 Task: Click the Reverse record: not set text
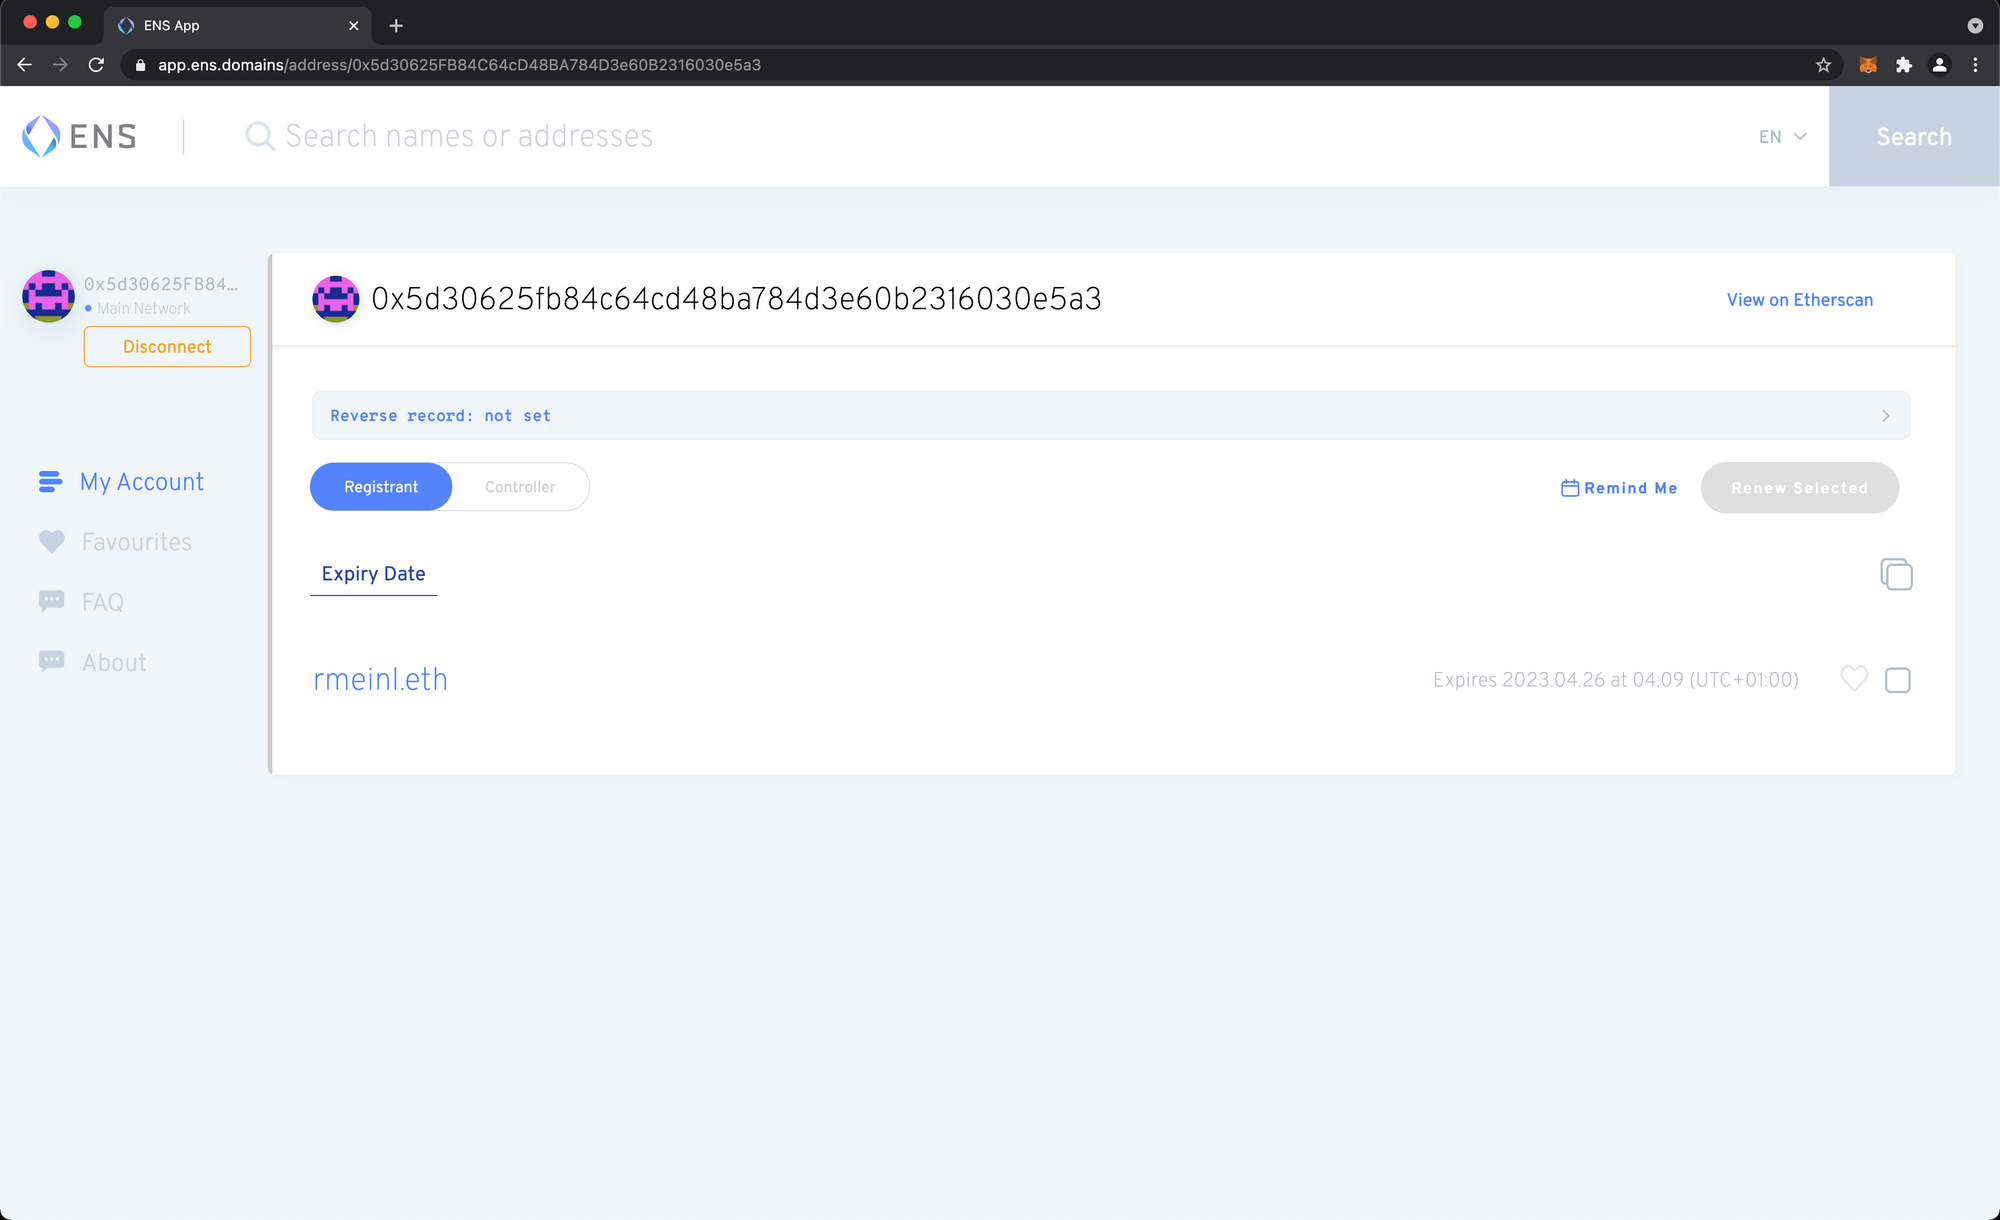point(440,416)
